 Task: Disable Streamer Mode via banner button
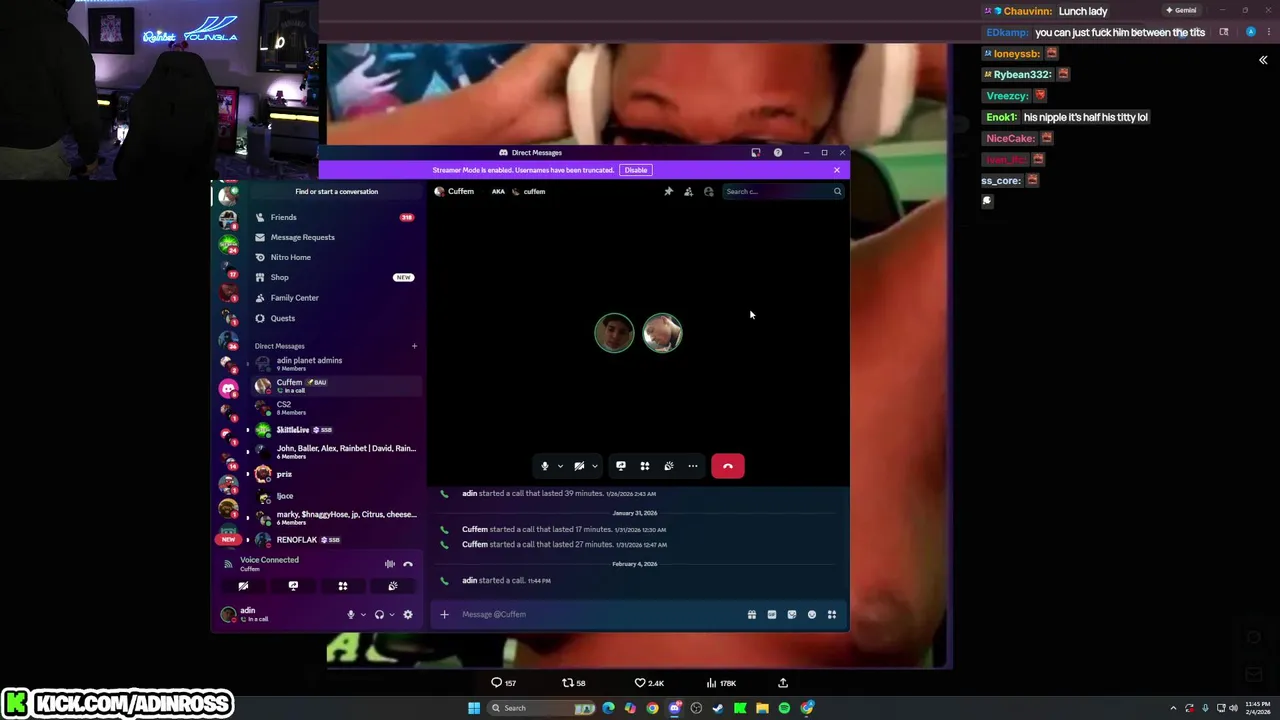point(636,170)
